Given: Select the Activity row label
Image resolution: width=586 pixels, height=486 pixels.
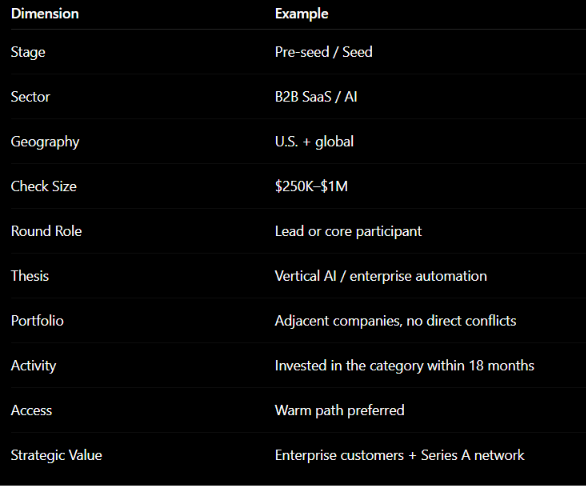Looking at the screenshot, I should click(34, 366).
